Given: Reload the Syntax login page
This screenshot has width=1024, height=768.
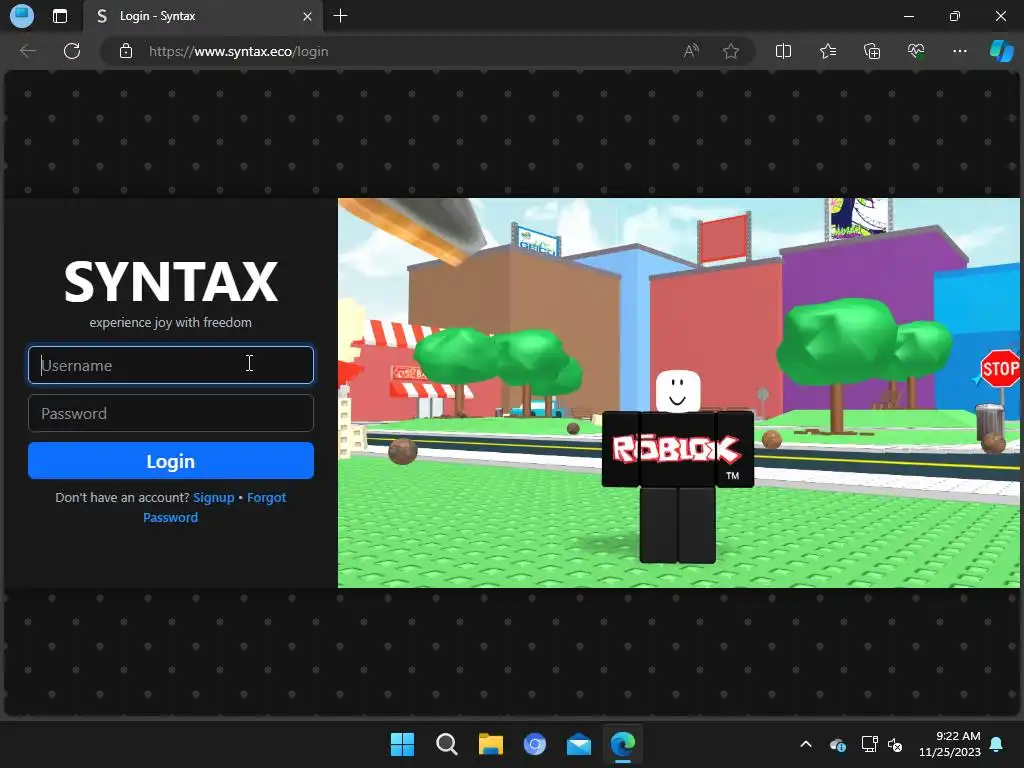Looking at the screenshot, I should 72,51.
